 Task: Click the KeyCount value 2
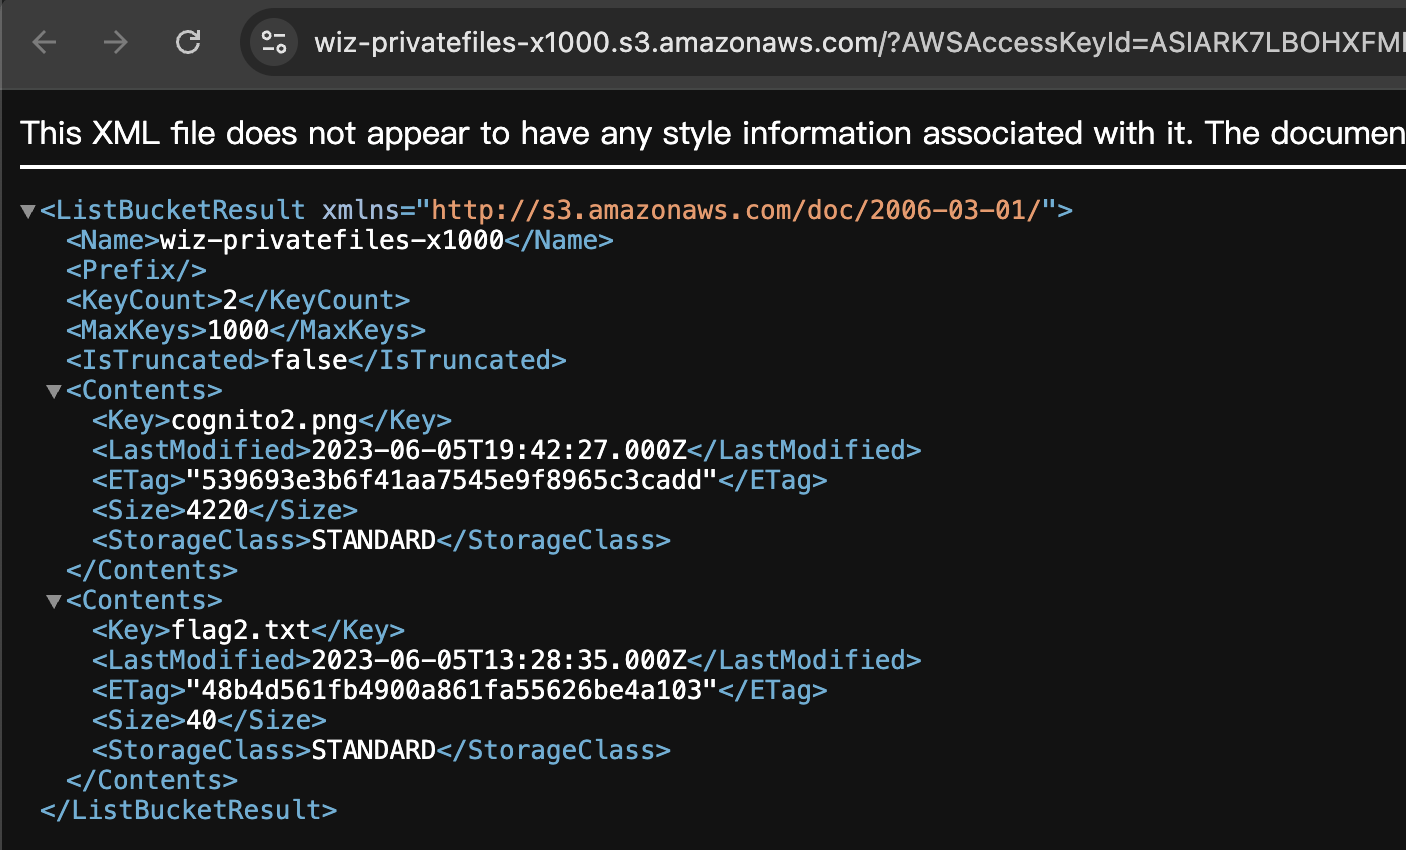click(x=230, y=300)
